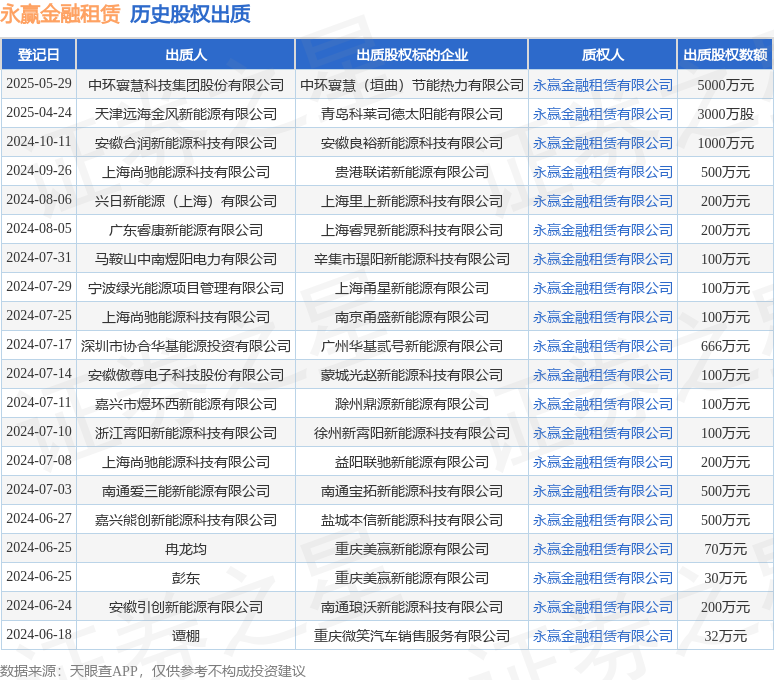Click the 质权人 column header
This screenshot has width=774, height=680.
[603, 54]
